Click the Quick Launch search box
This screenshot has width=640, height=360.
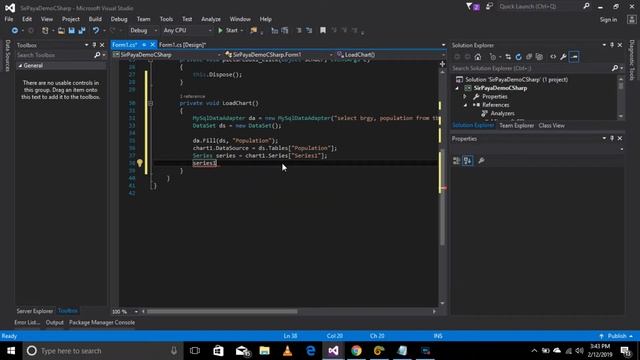pyautogui.click(x=540, y=7)
